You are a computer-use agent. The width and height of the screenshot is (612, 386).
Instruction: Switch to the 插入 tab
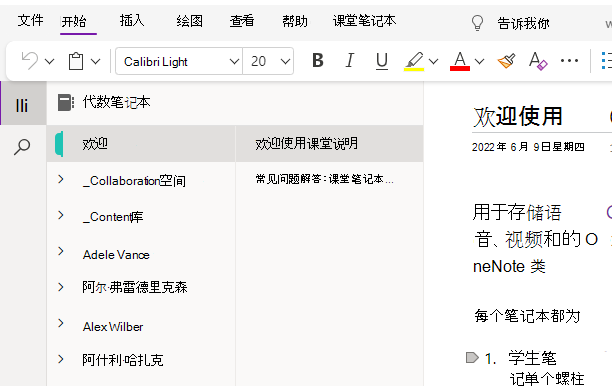(132, 21)
